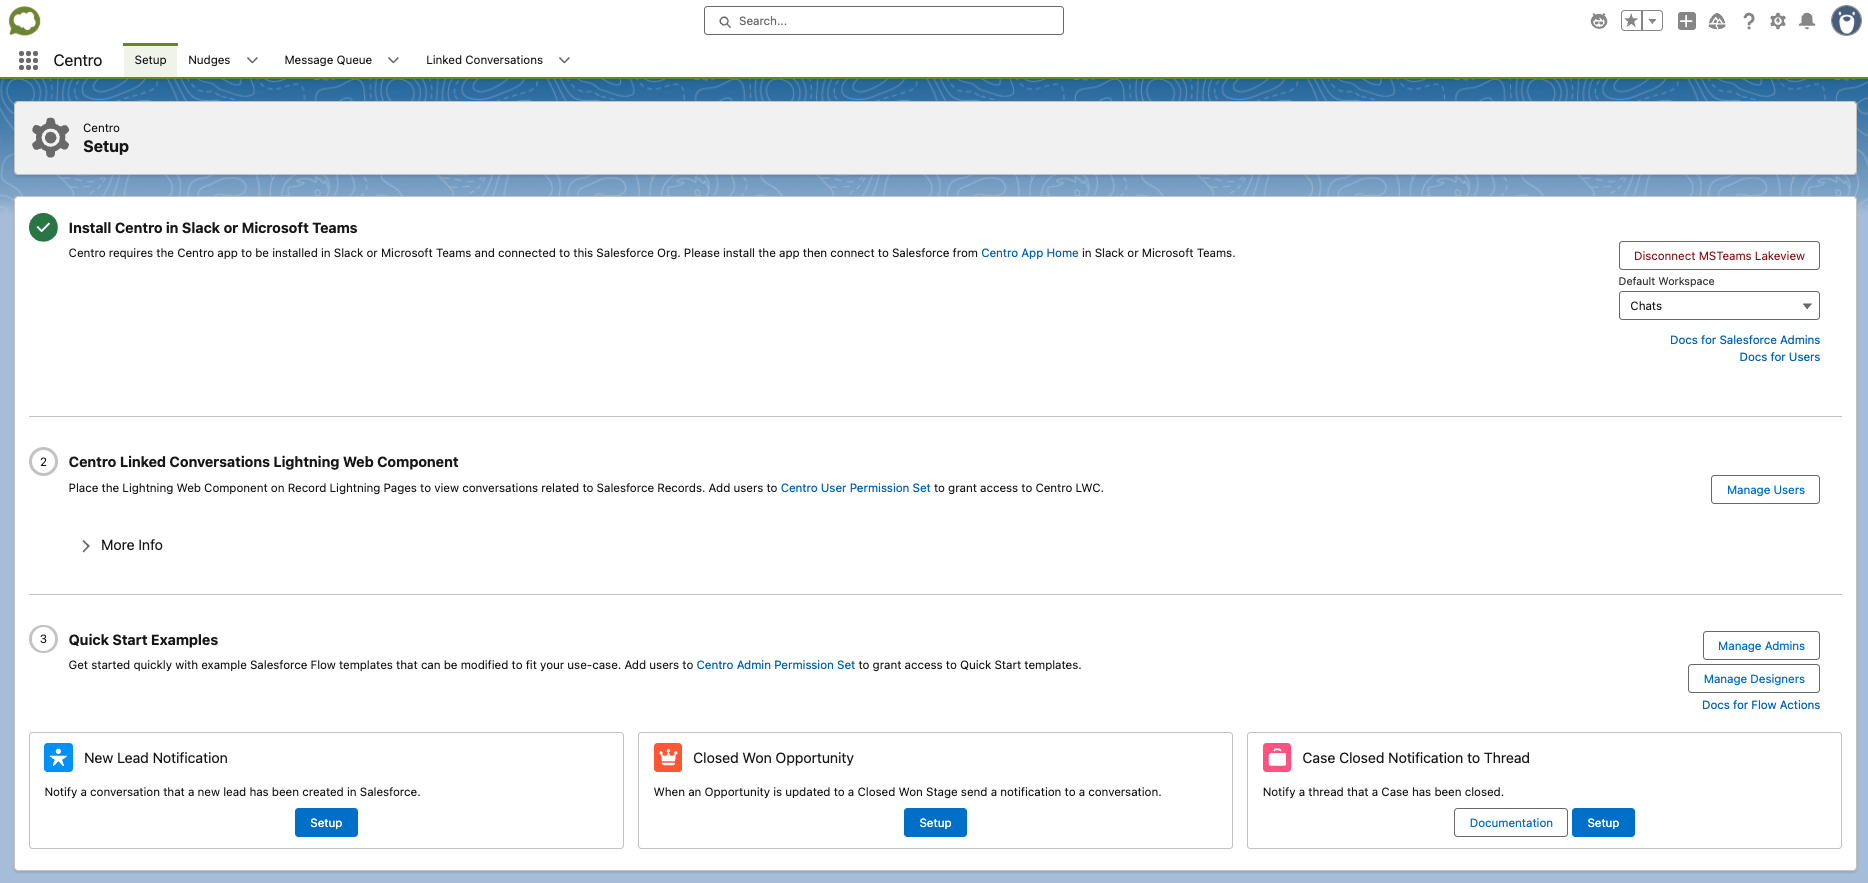This screenshot has height=883, width=1868.
Task: Open the Help question mark icon
Action: 1748,21
